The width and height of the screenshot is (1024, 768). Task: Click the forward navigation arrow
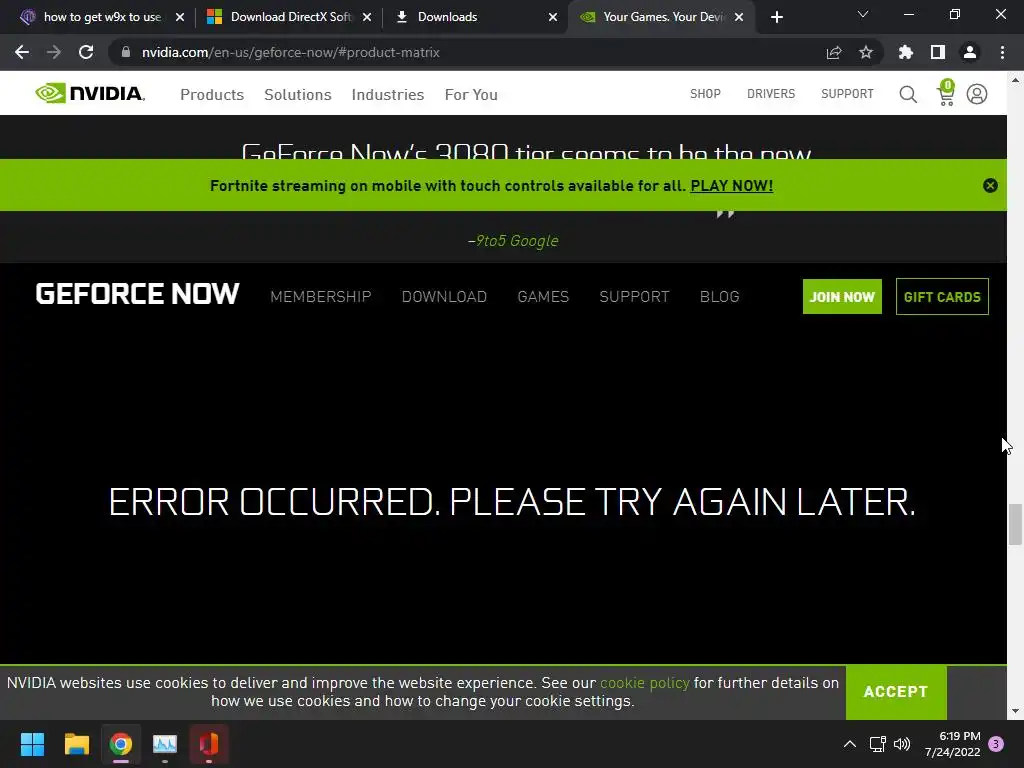(54, 52)
